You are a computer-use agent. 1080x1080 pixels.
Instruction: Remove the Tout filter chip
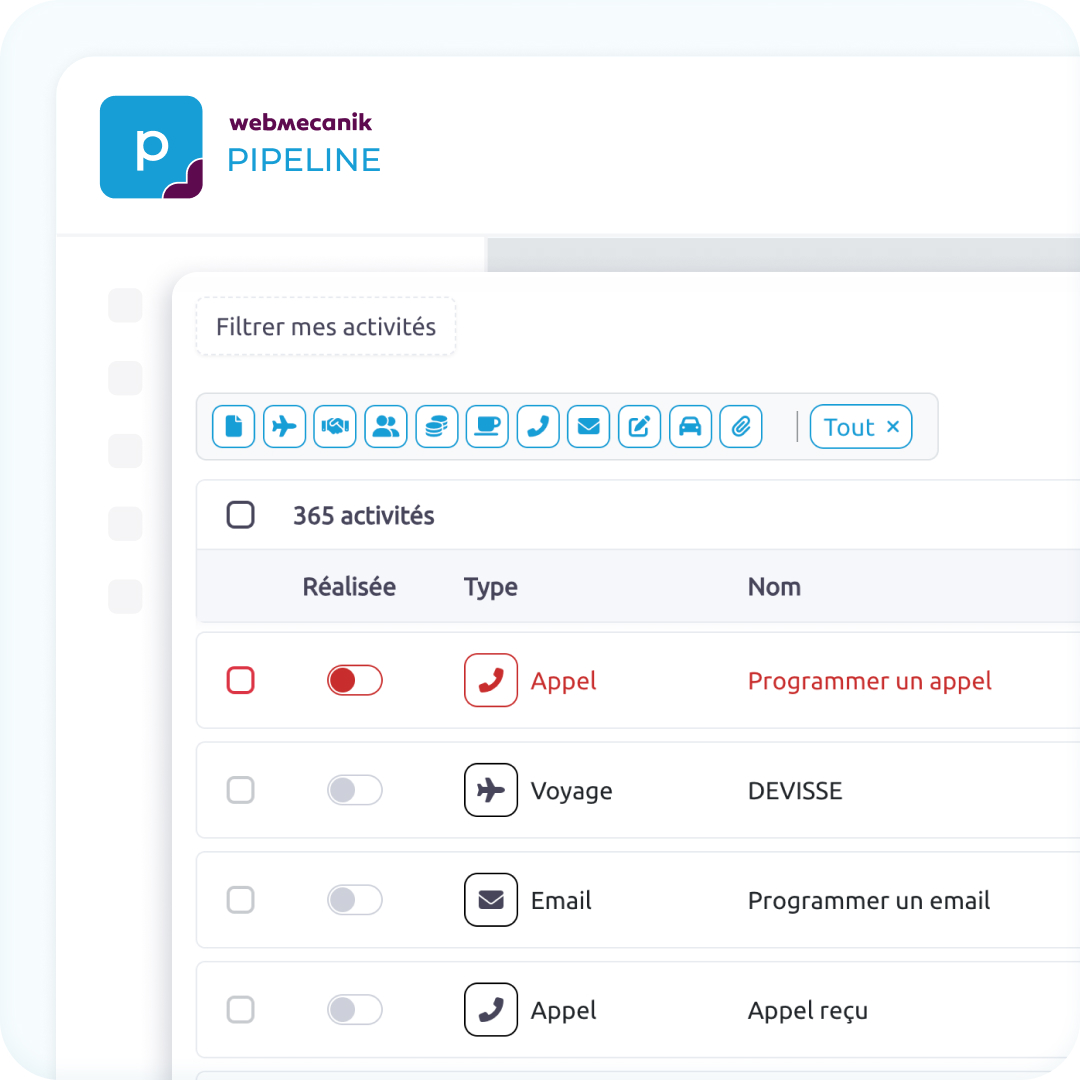(x=891, y=427)
